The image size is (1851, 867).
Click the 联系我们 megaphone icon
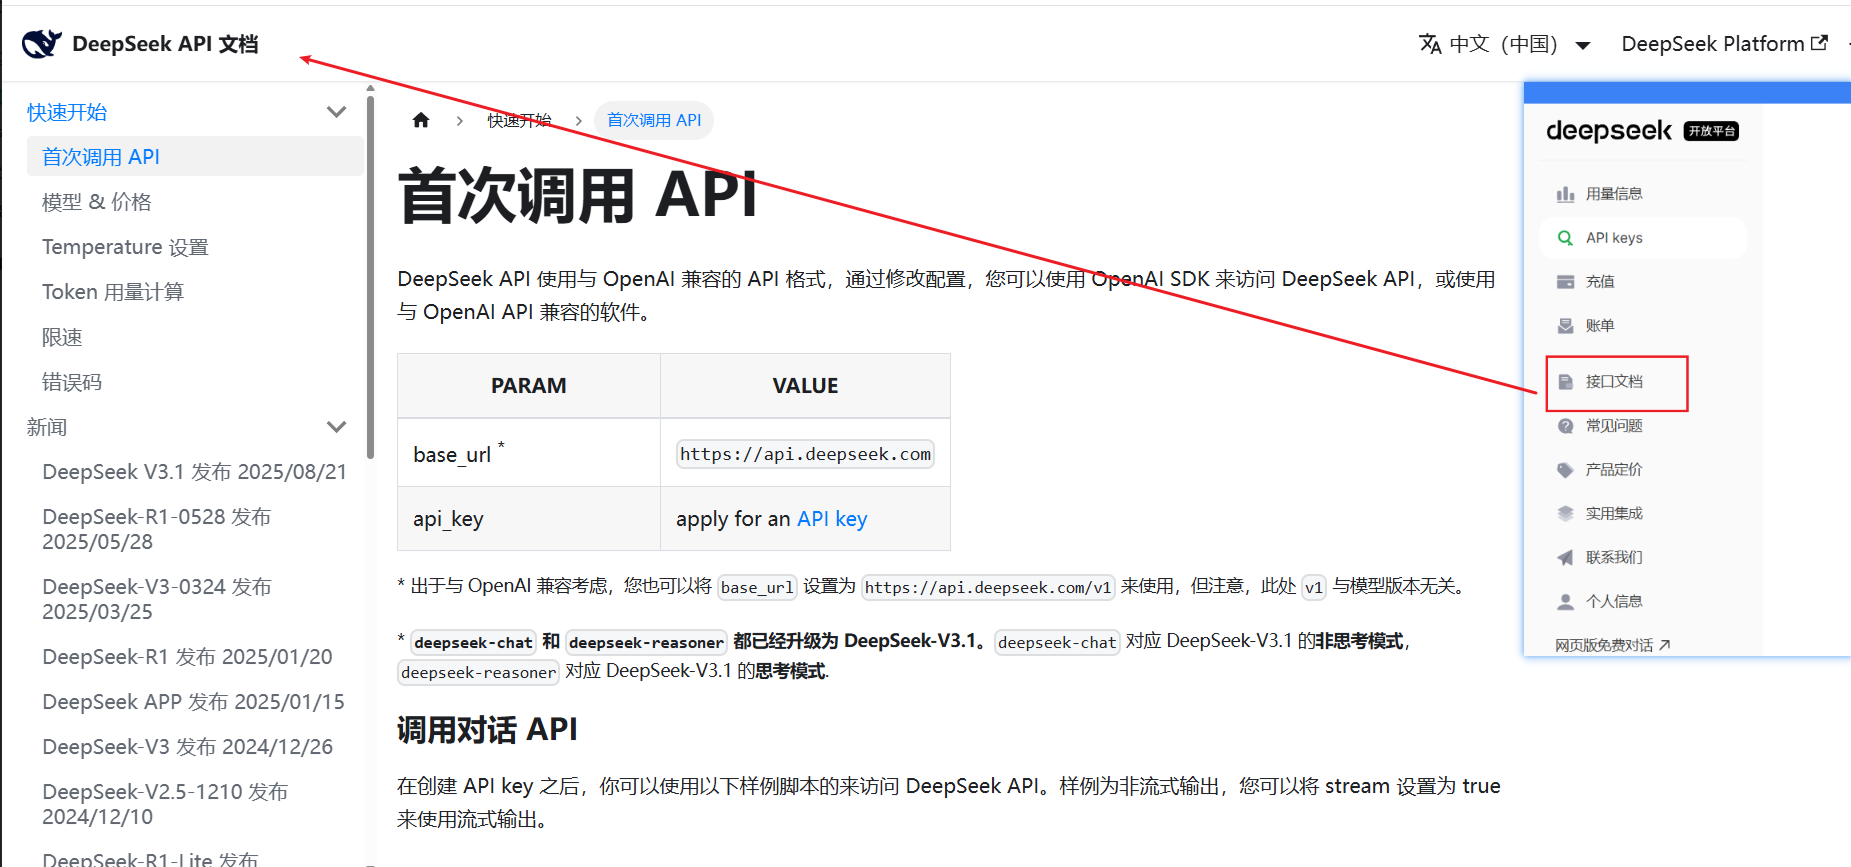1565,558
